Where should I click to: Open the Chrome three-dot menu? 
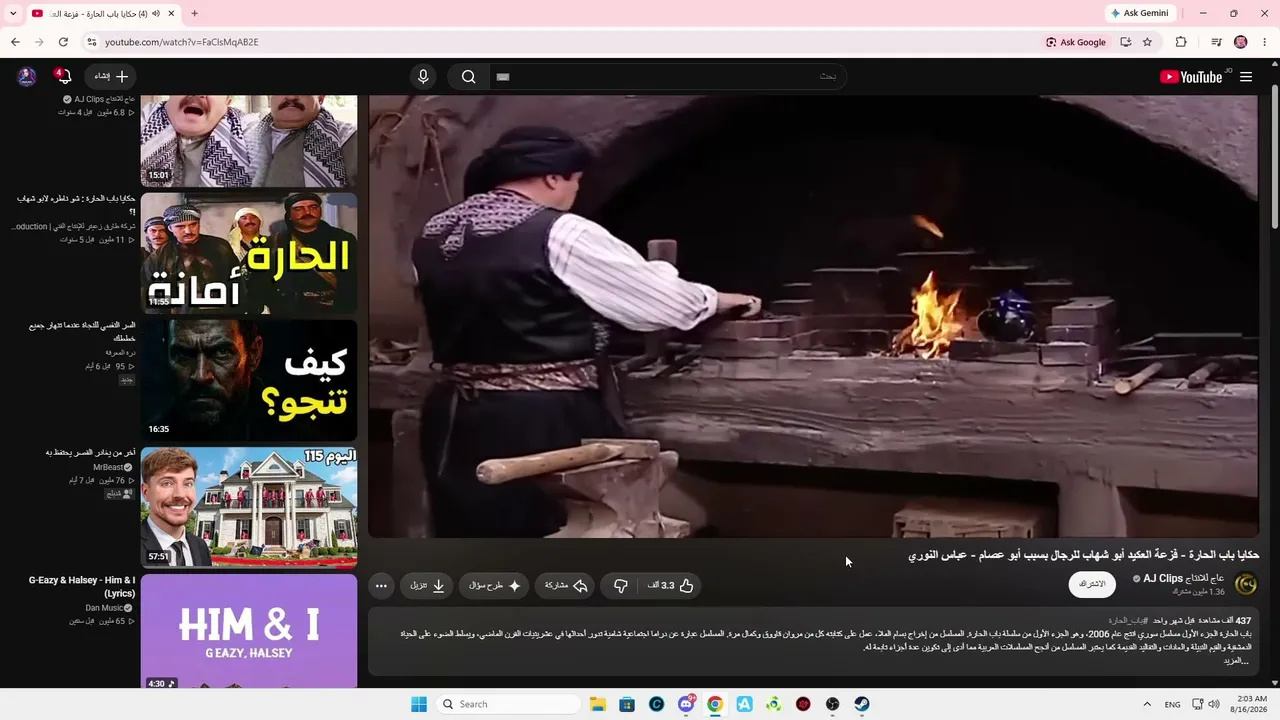click(1265, 42)
